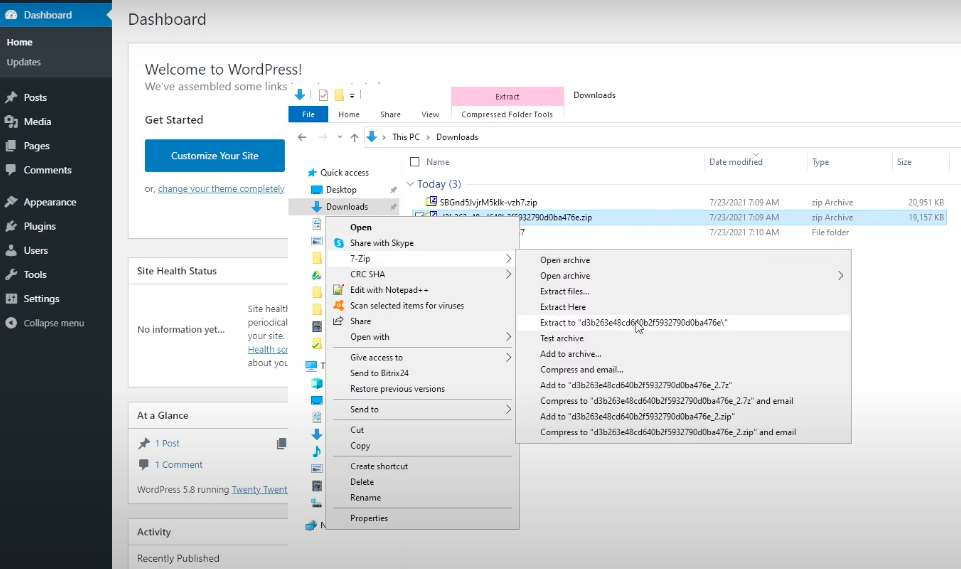Click the Date modified column header
The height and width of the screenshot is (569, 961).
736,162
